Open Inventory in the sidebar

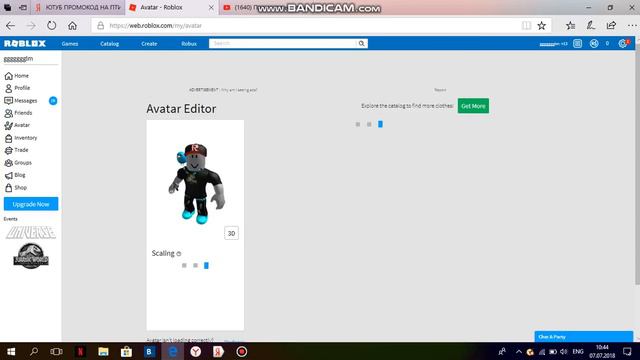[x=21, y=138]
